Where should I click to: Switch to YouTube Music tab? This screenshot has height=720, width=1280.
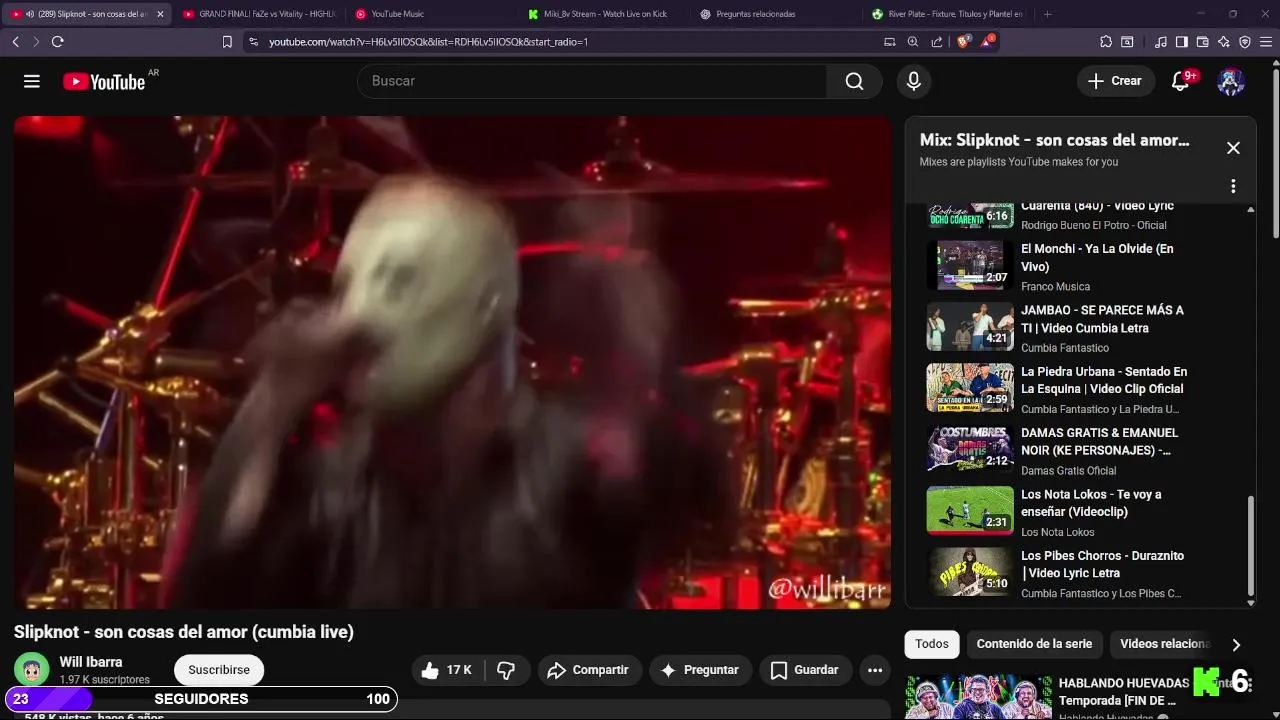tap(432, 14)
